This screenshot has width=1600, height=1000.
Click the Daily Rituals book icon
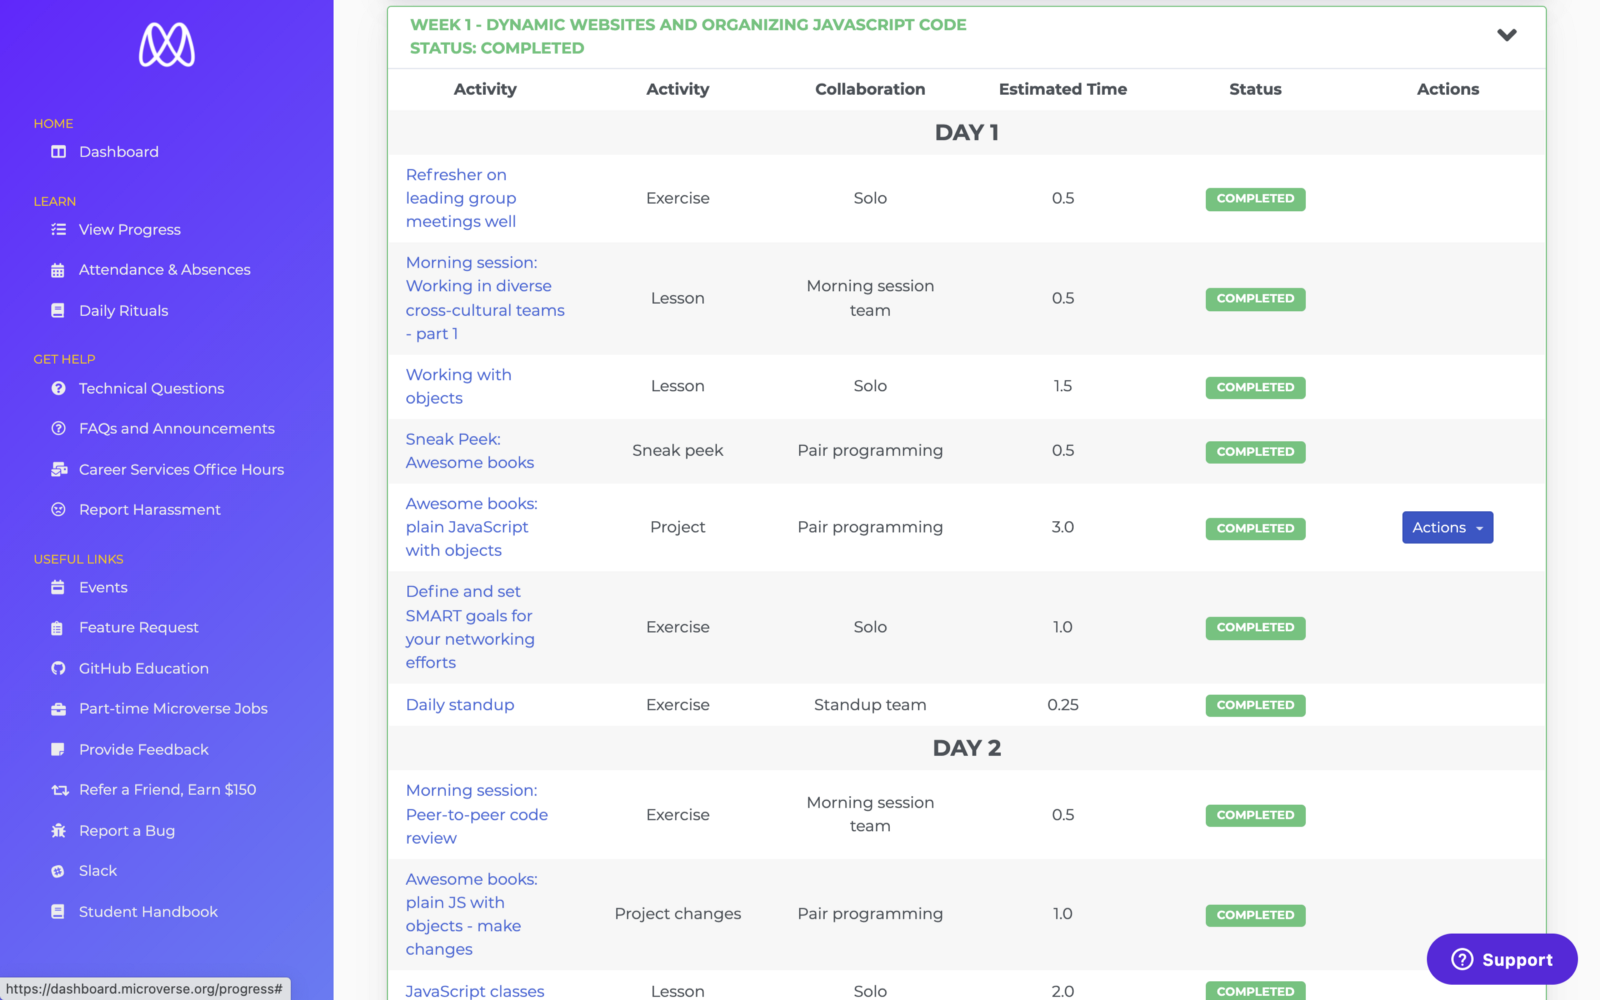[58, 311]
